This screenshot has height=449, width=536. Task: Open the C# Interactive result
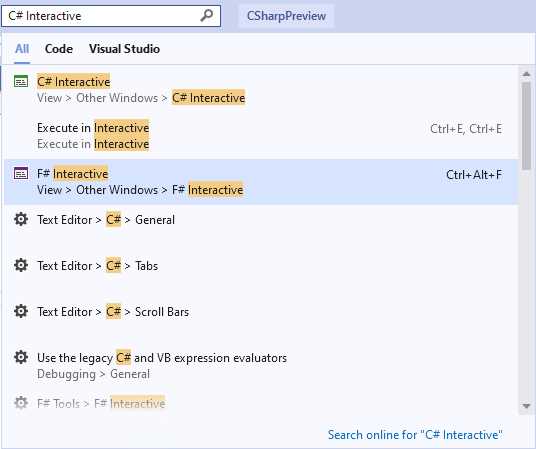[x=261, y=90]
